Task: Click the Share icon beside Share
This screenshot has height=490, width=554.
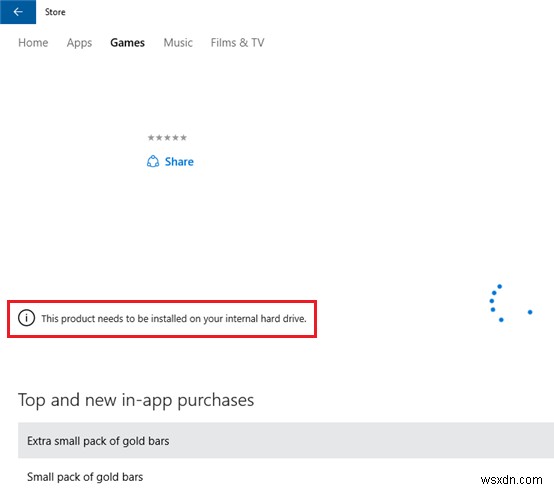Action: pyautogui.click(x=153, y=161)
